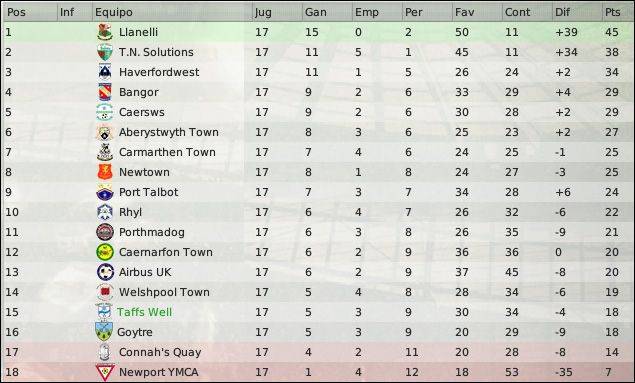Click the Caernarfon Town green-yellow badge
This screenshot has width=635, height=383.
pyautogui.click(x=105, y=252)
